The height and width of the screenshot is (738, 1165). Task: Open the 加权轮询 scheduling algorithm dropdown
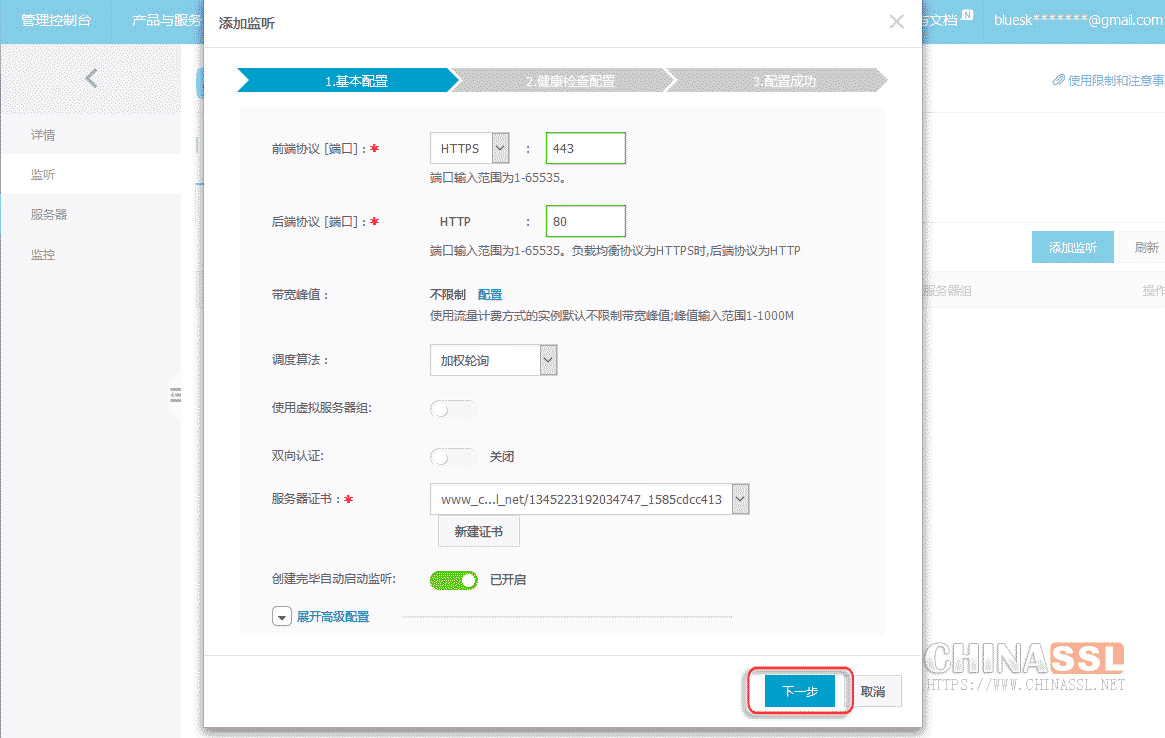493,361
